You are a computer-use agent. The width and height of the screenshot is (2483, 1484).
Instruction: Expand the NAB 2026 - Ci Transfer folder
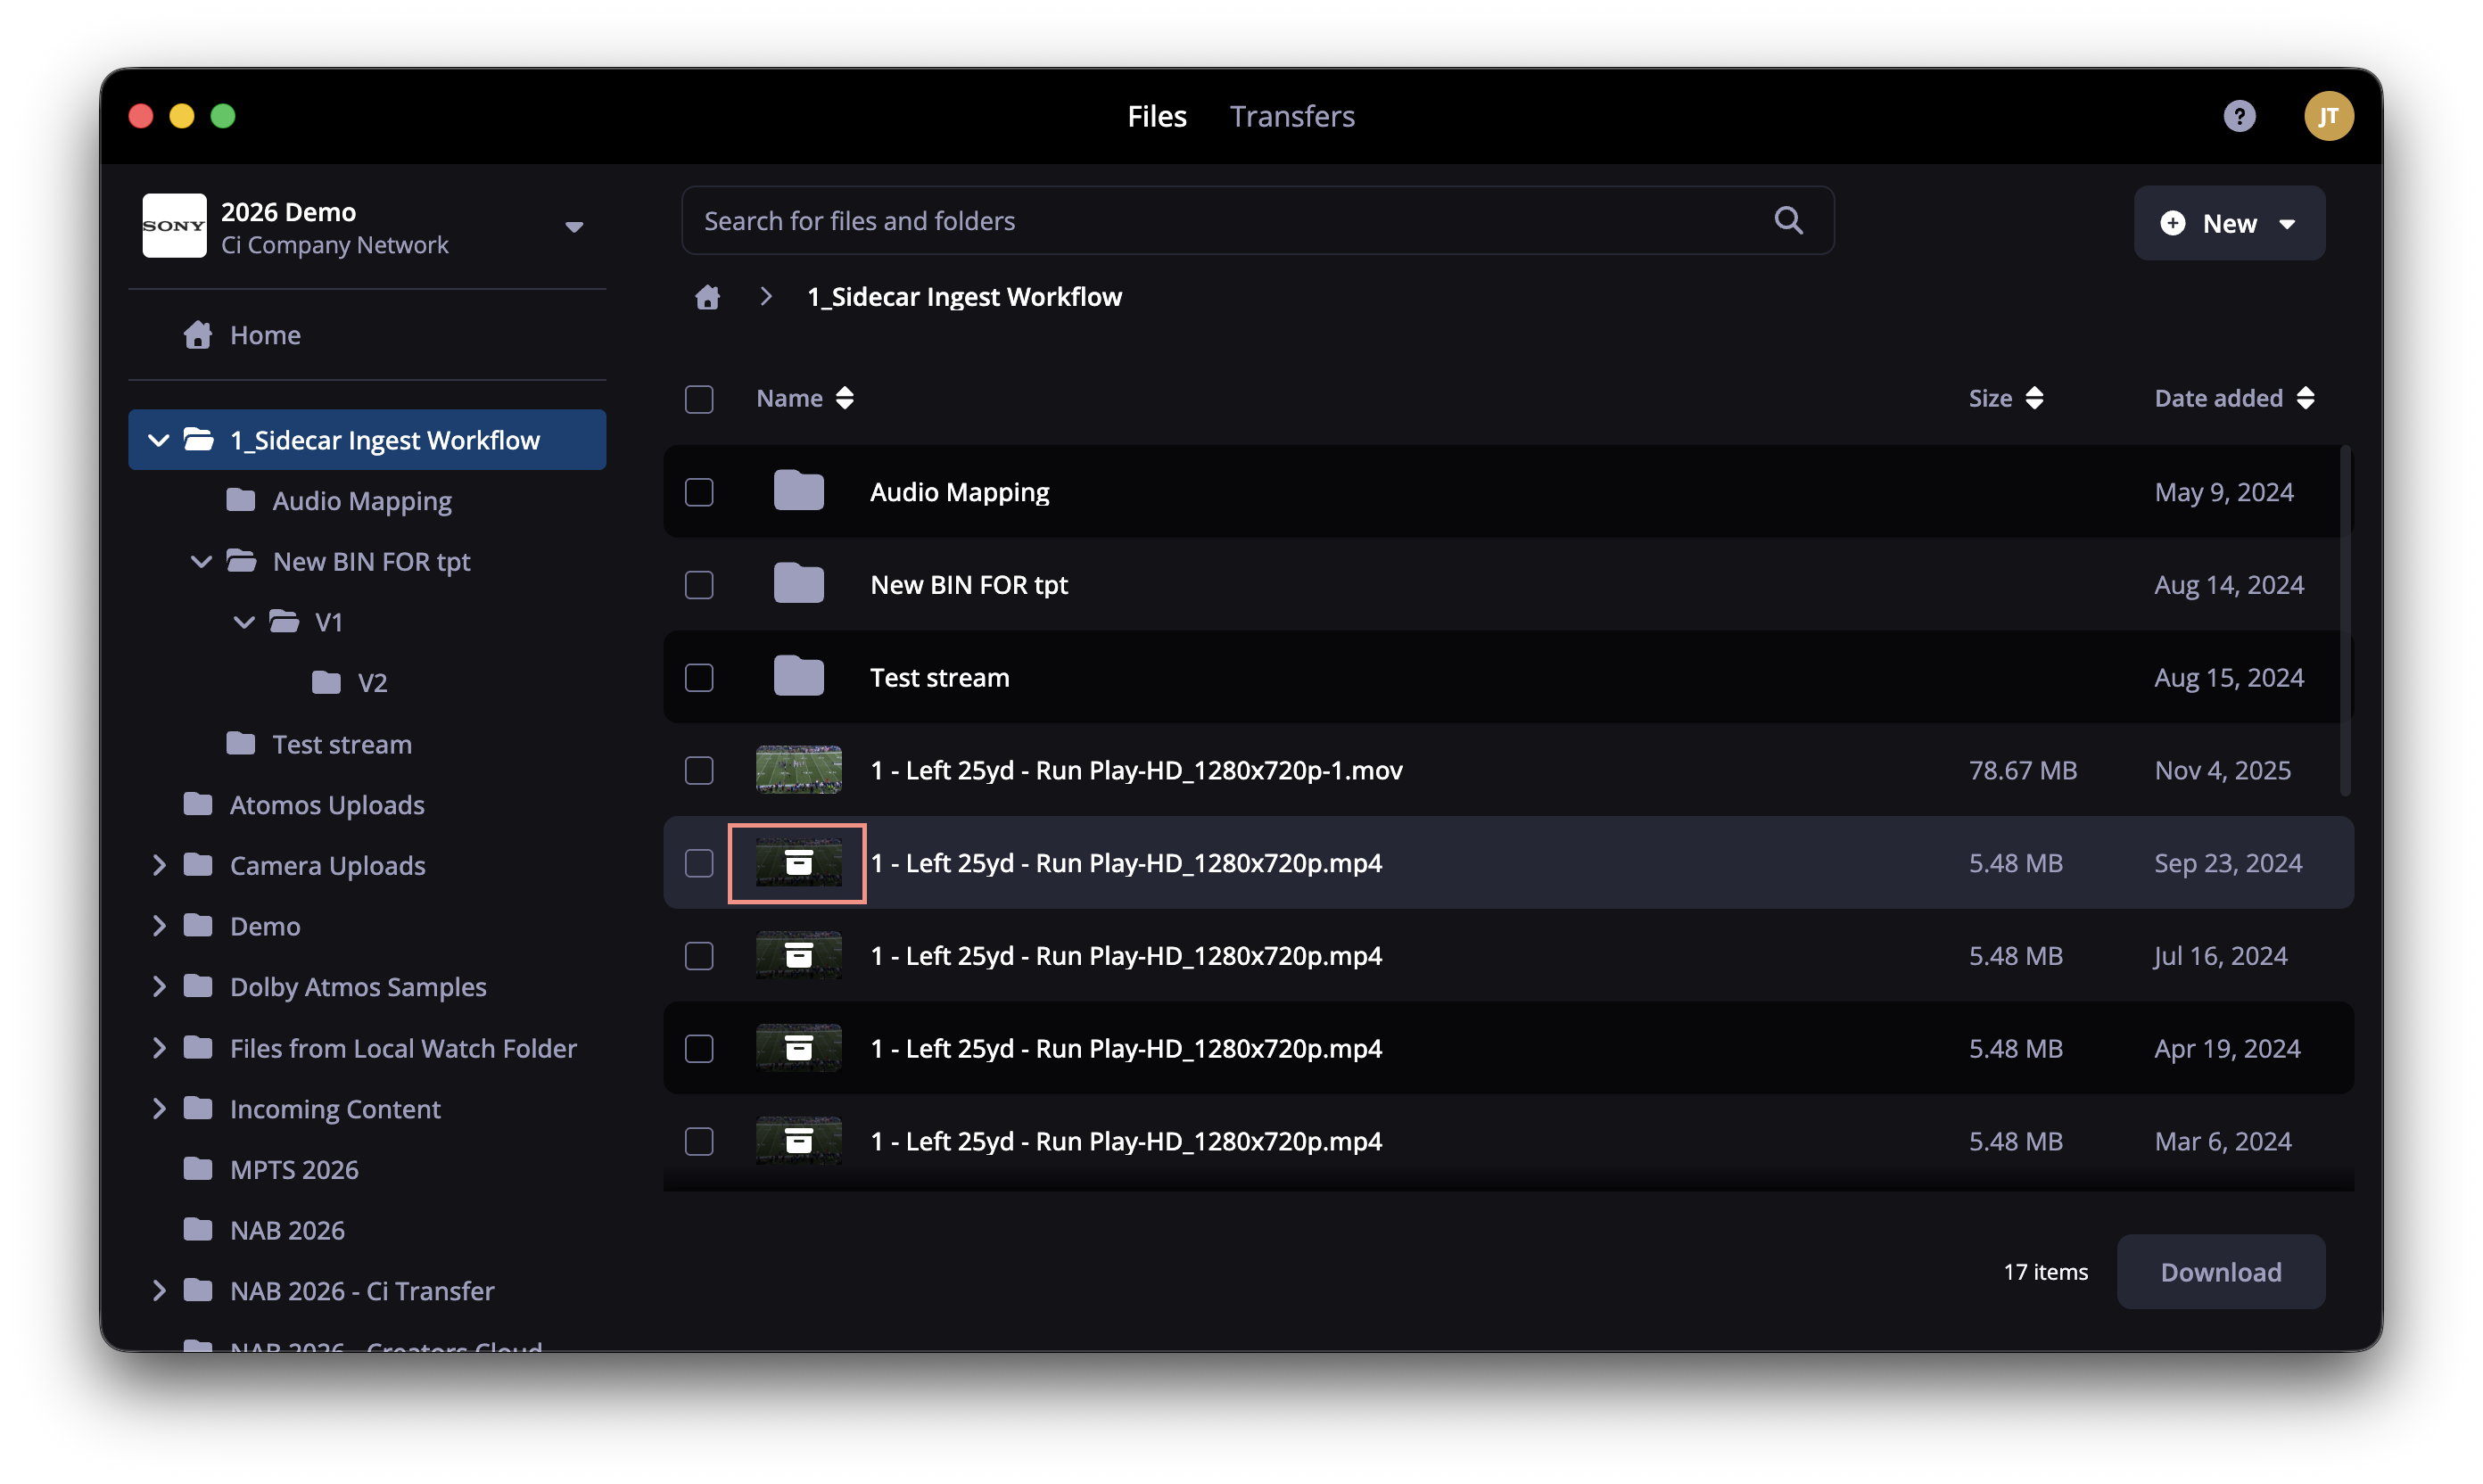[158, 1290]
